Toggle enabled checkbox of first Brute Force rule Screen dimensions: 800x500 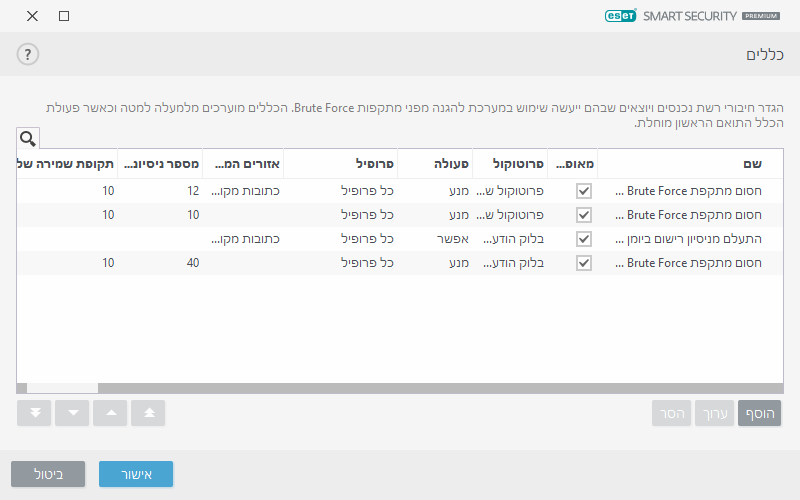(x=584, y=191)
